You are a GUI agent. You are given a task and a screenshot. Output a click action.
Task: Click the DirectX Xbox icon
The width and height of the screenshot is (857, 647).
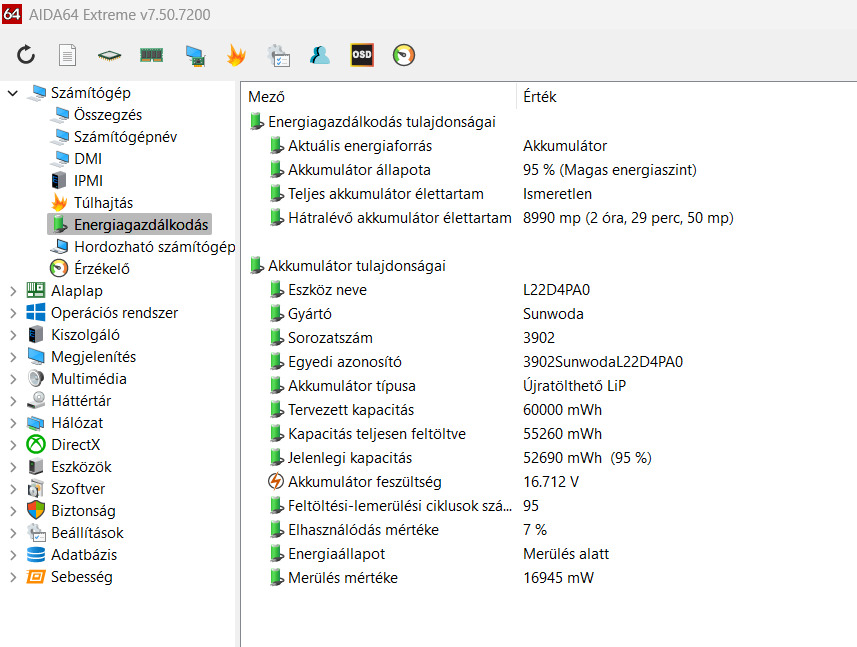[36, 444]
